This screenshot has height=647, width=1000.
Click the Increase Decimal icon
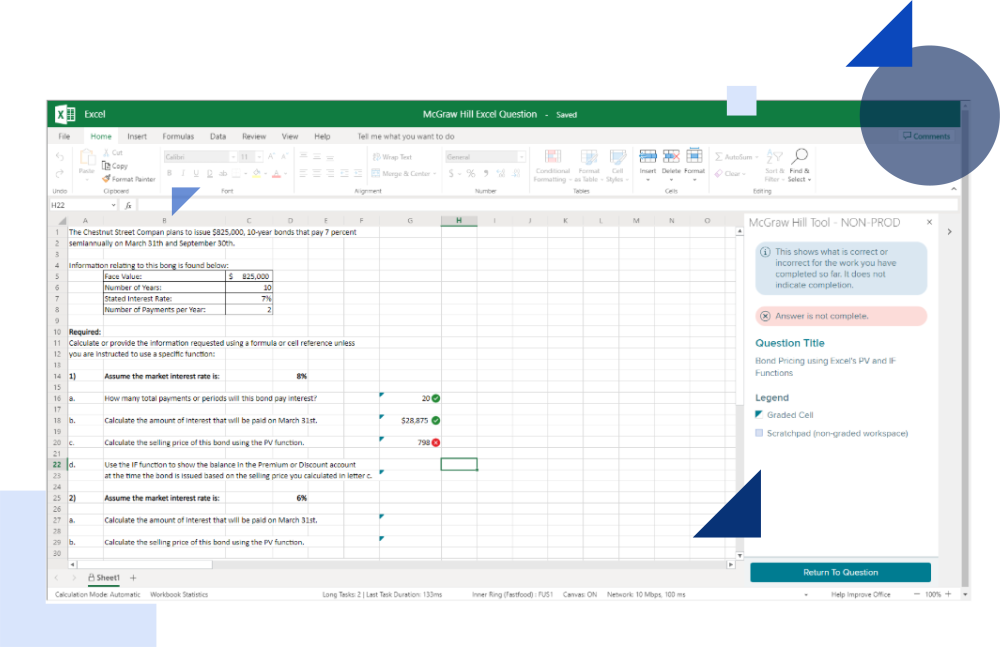click(501, 174)
